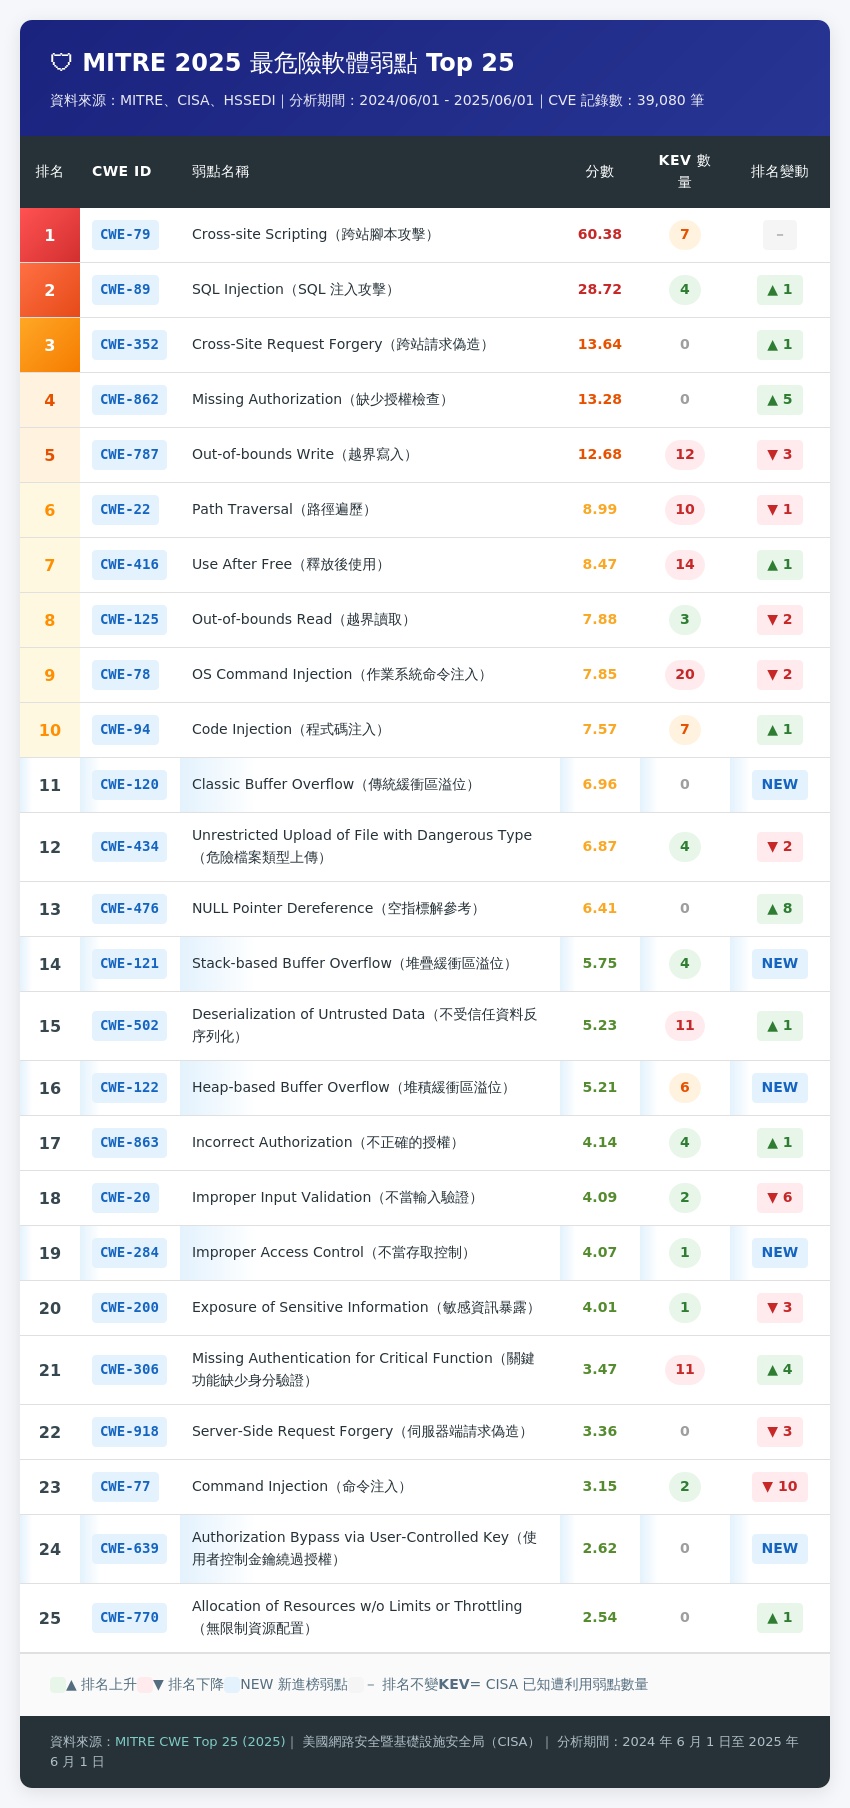Click the blue NEW 新進榜弱點 legend swatch

[x=232, y=1685]
